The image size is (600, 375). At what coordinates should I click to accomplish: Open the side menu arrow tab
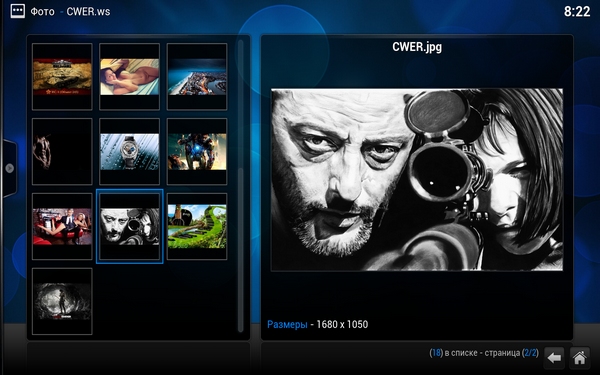click(9, 168)
